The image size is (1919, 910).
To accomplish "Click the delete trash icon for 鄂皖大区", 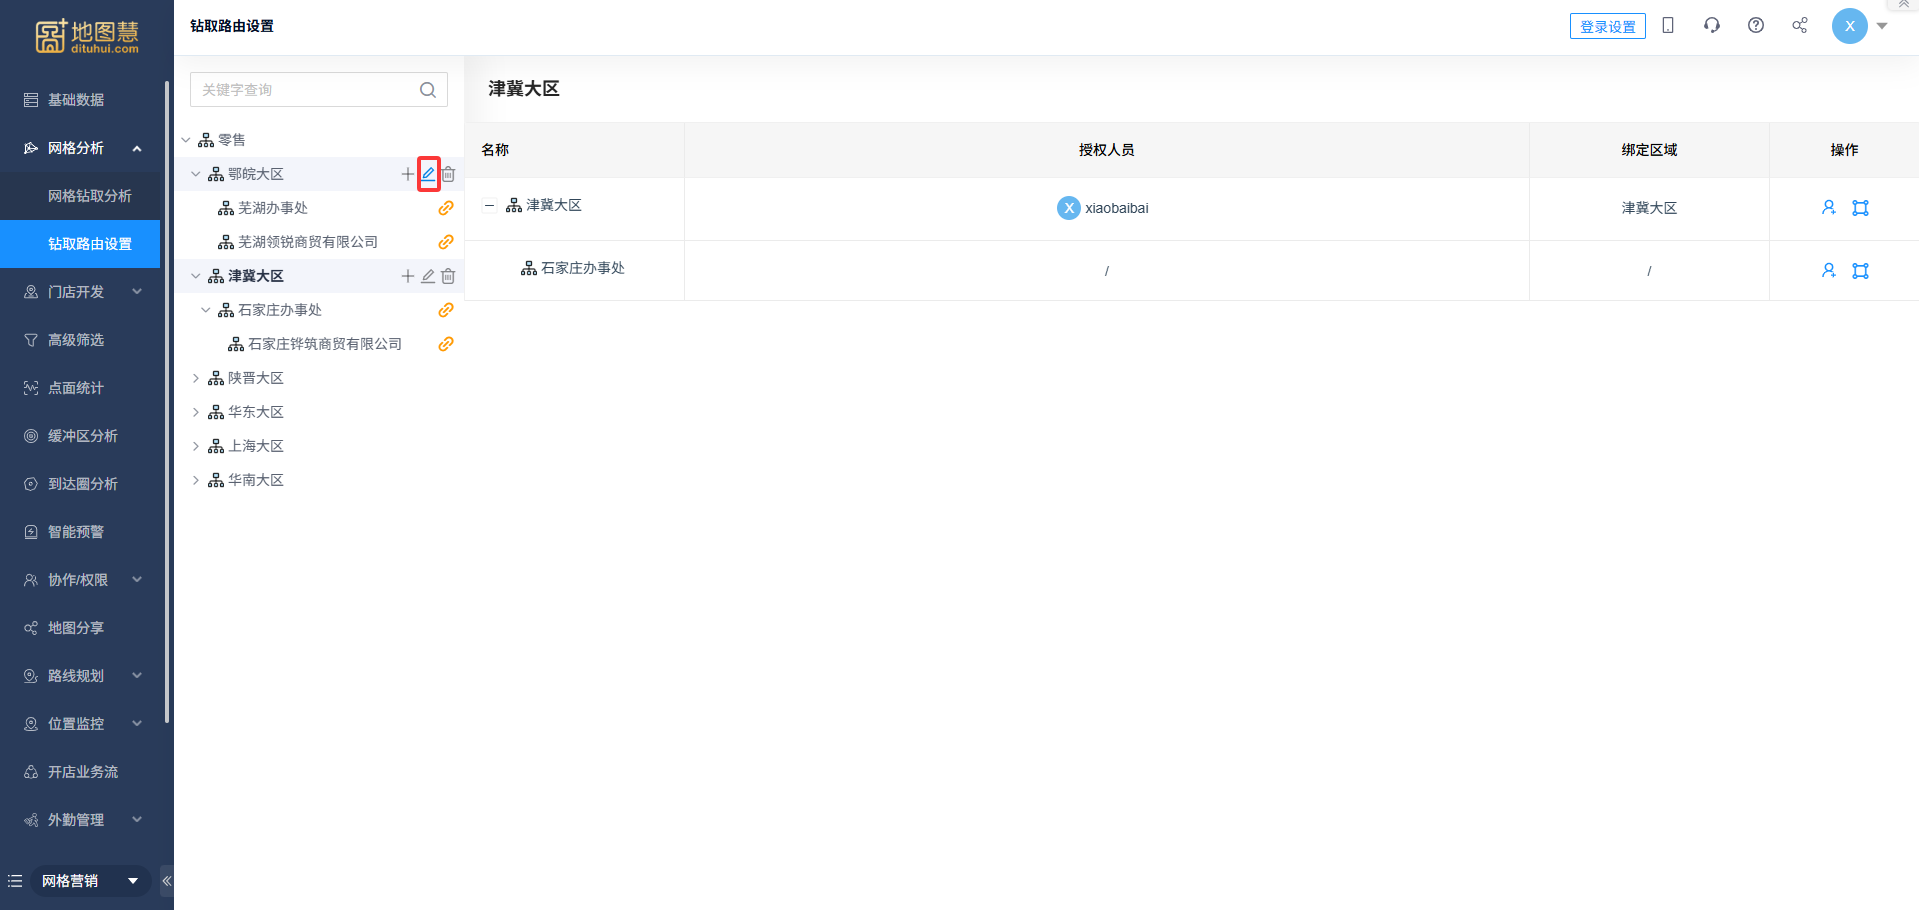I will point(449,174).
